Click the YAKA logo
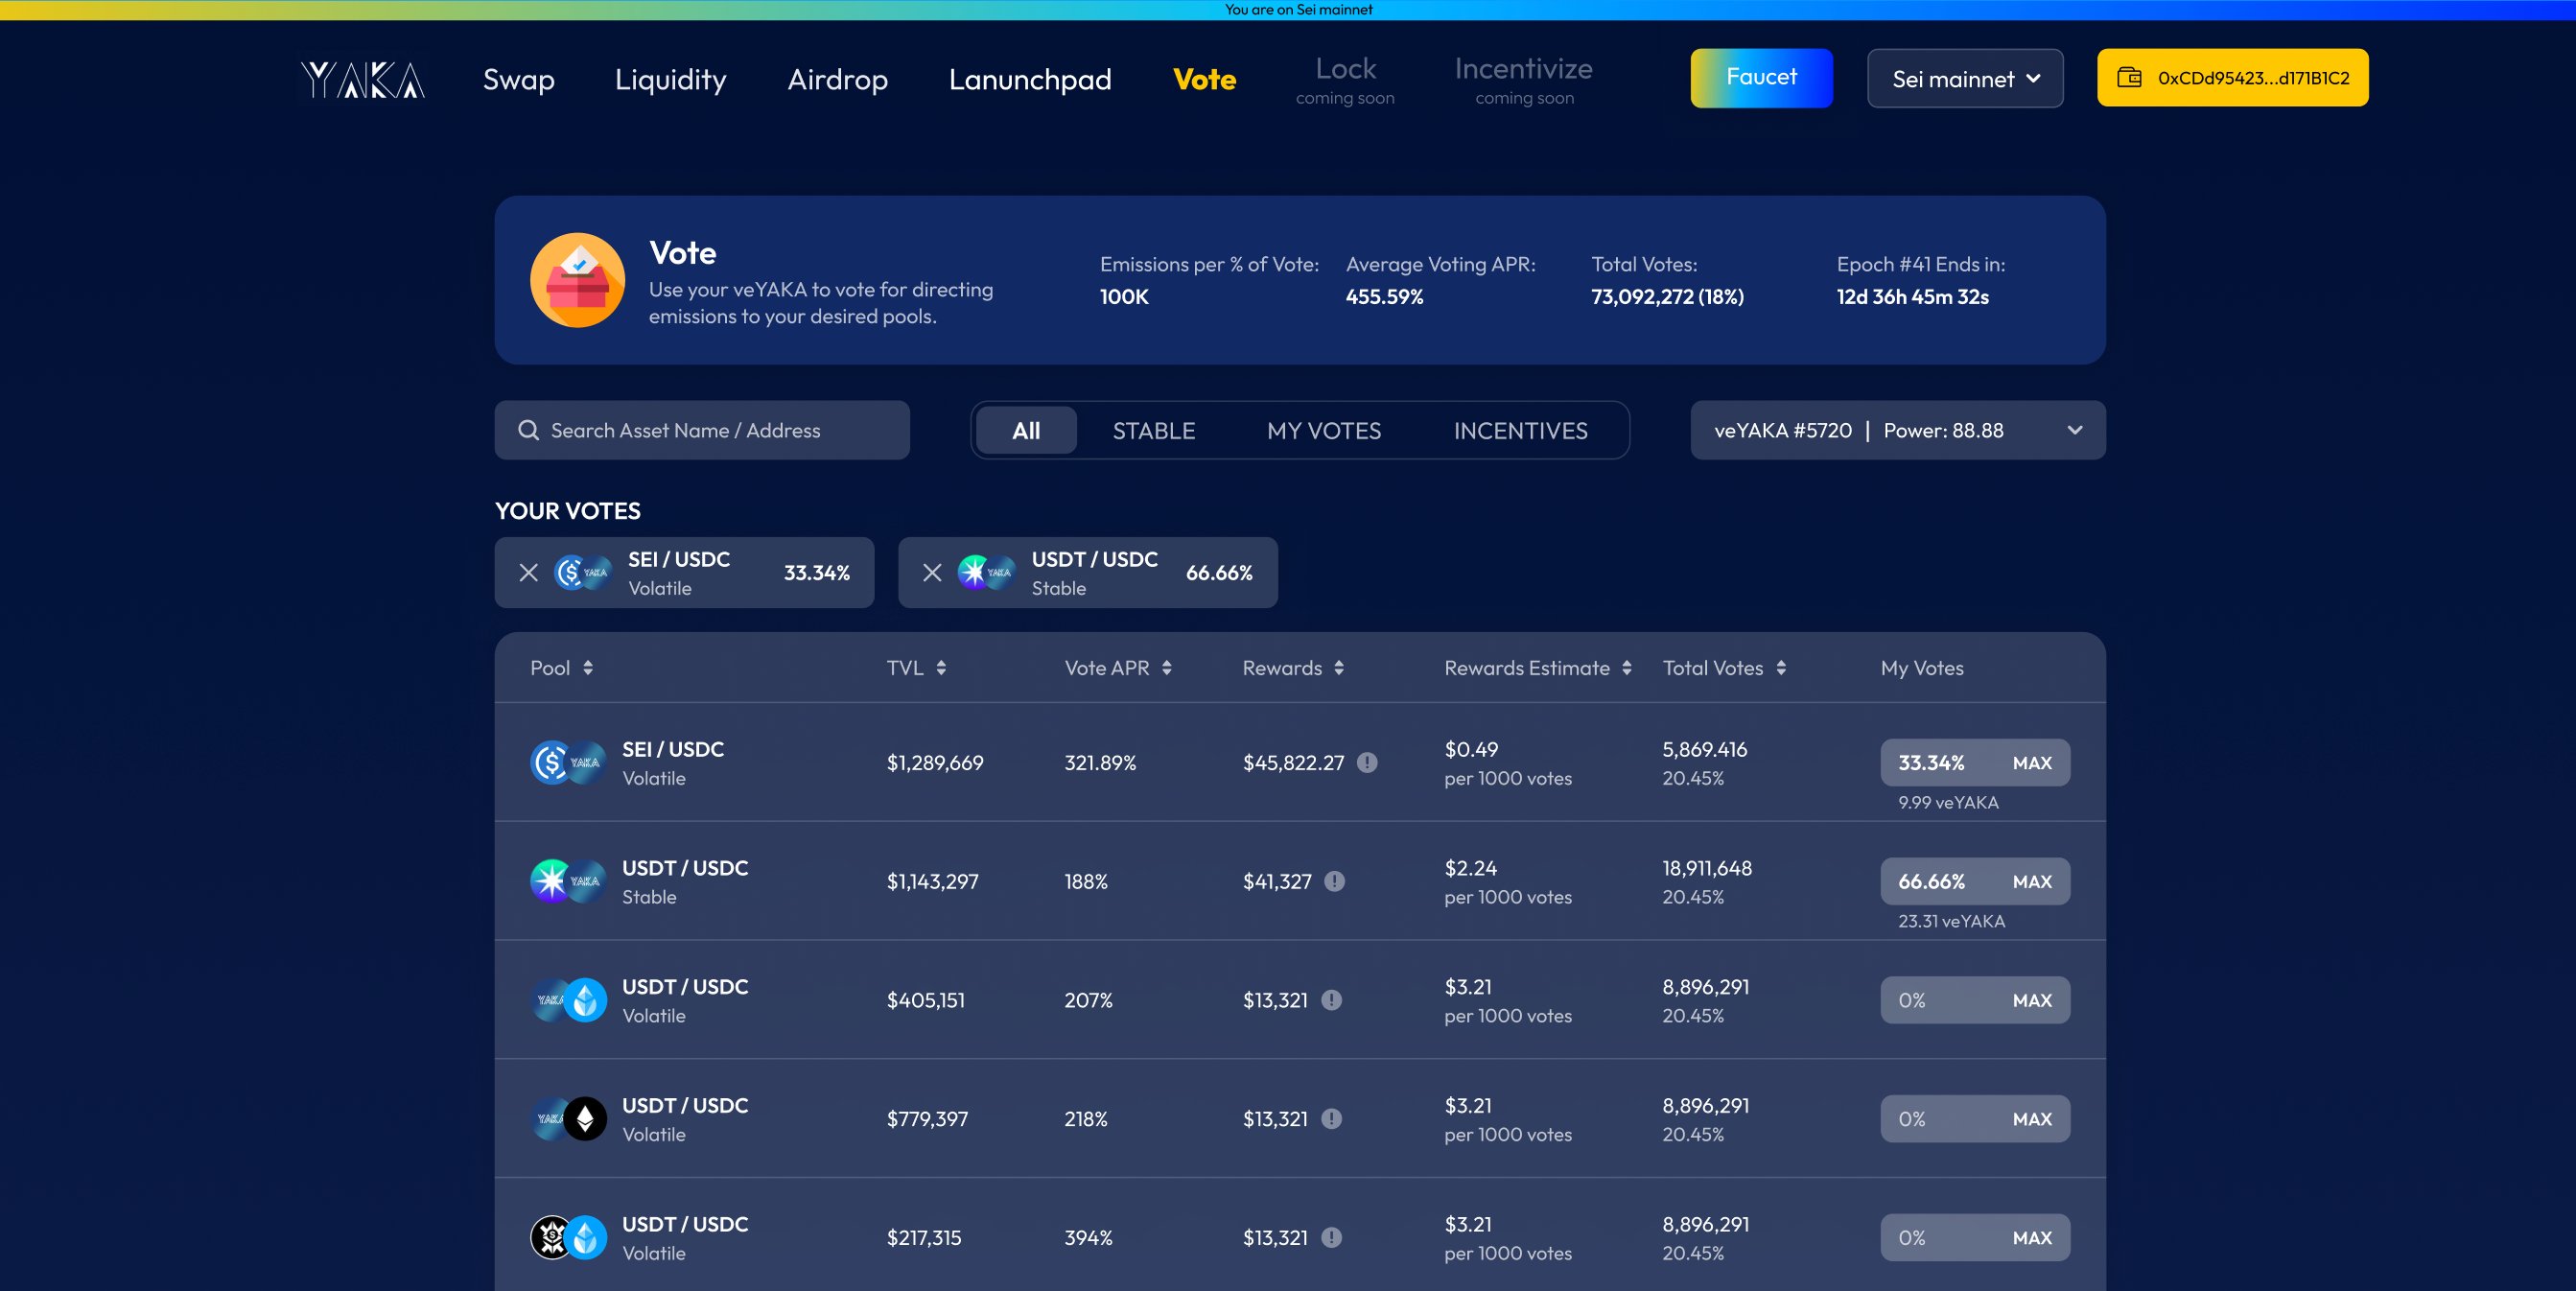 point(362,79)
